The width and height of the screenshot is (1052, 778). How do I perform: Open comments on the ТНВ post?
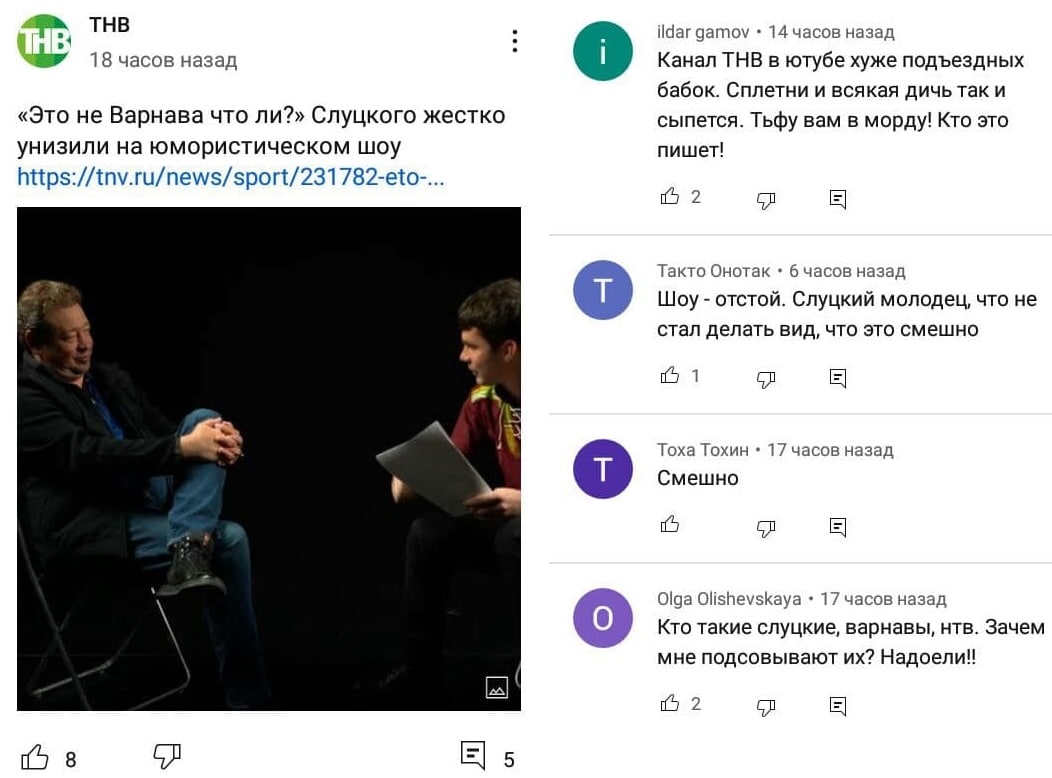point(473,756)
